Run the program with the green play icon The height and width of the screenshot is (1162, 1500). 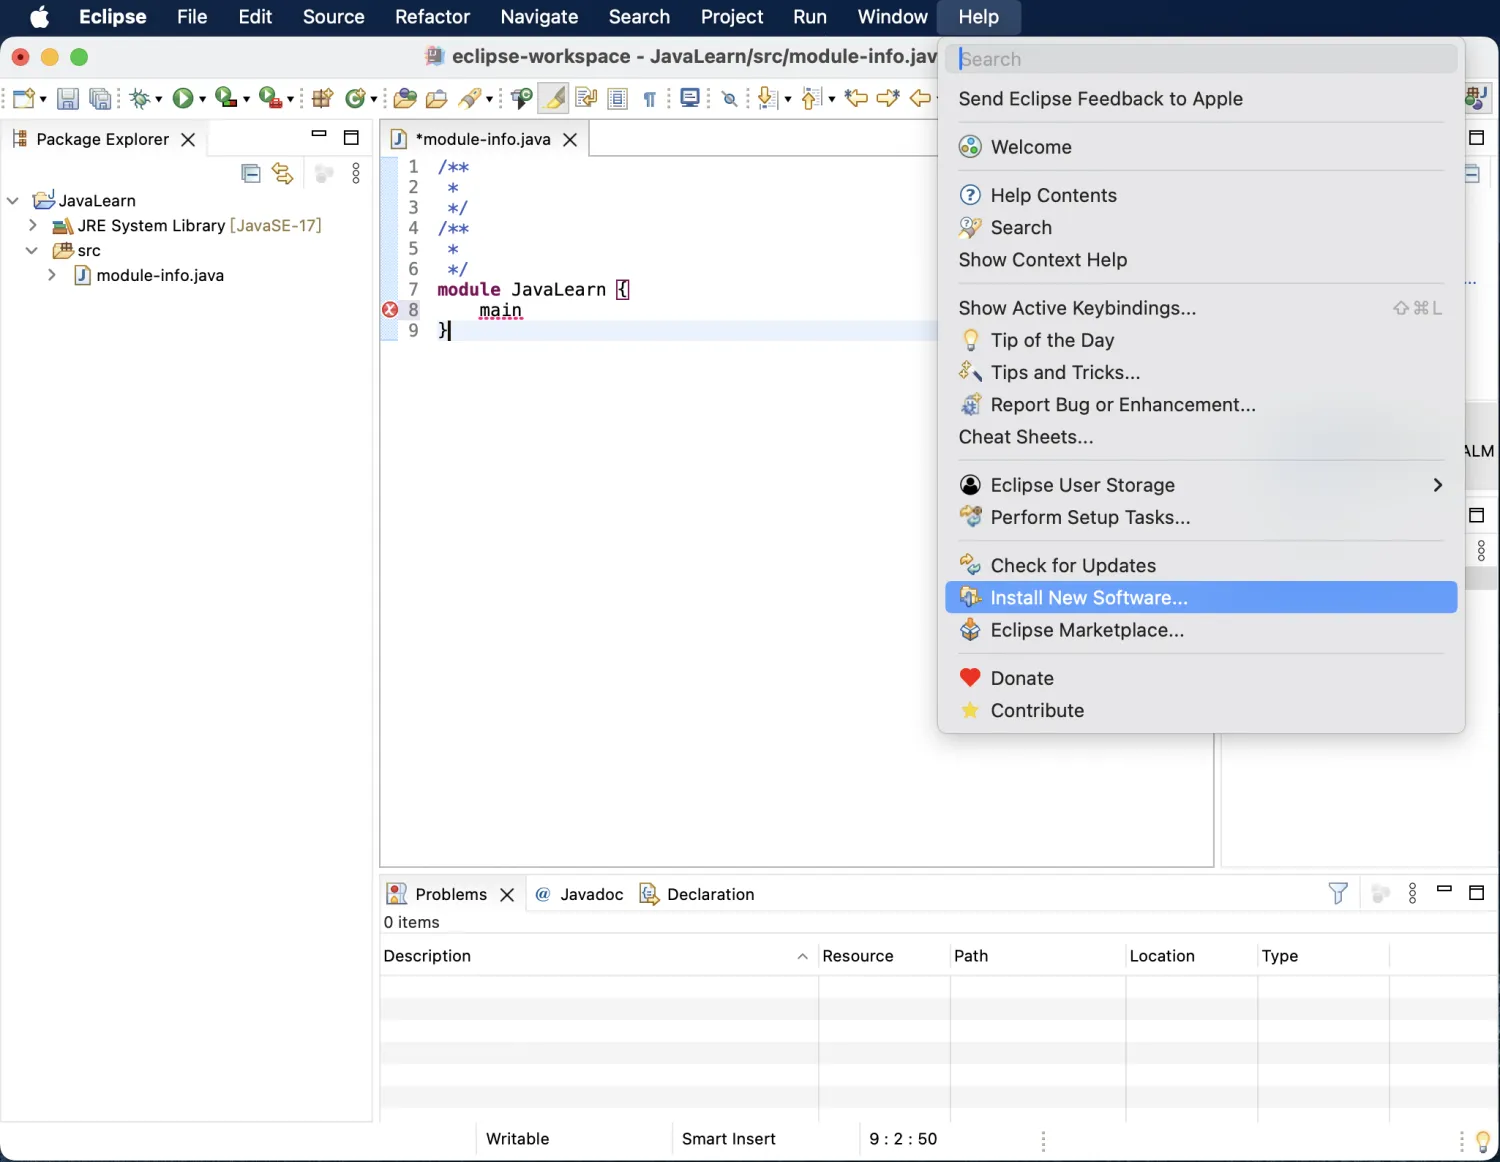tap(182, 98)
